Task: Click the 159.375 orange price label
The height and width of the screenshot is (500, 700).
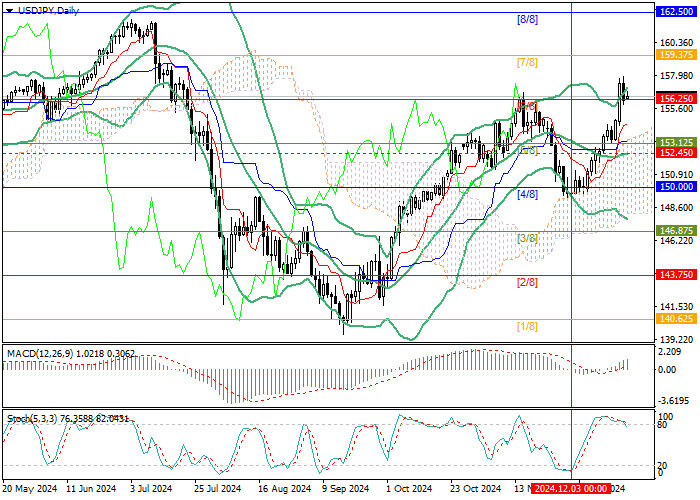Action: 676,55
